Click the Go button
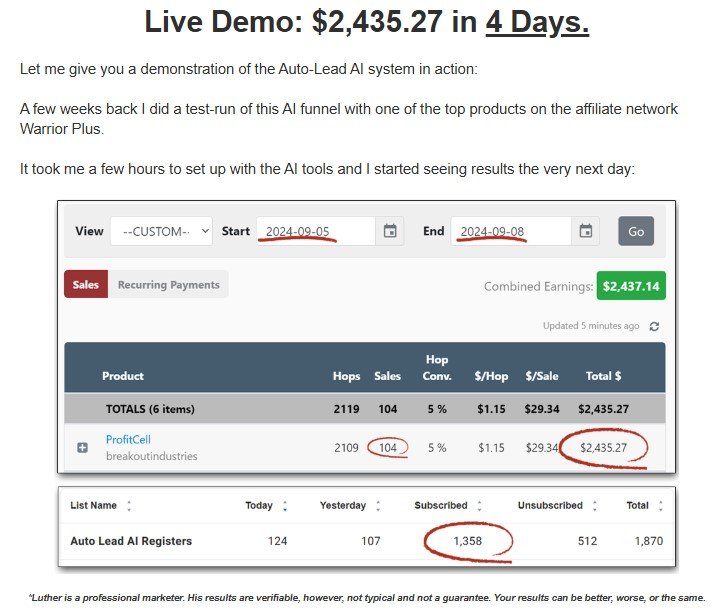The height and width of the screenshot is (615, 726). pos(636,231)
